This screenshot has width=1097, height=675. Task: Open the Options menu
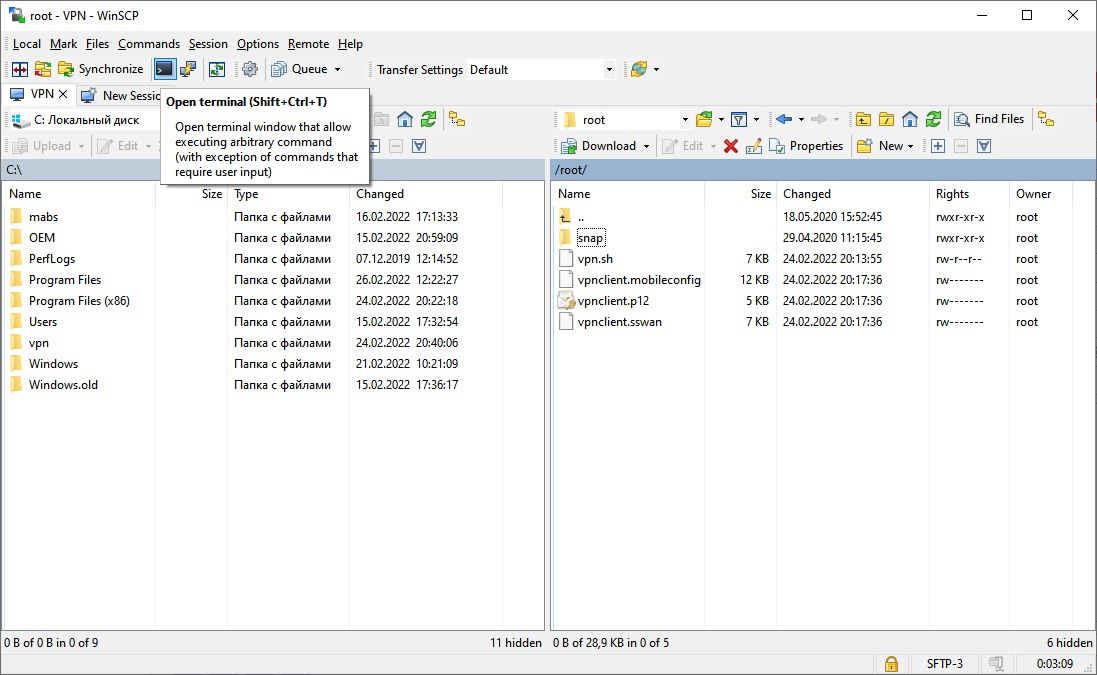[x=257, y=44]
